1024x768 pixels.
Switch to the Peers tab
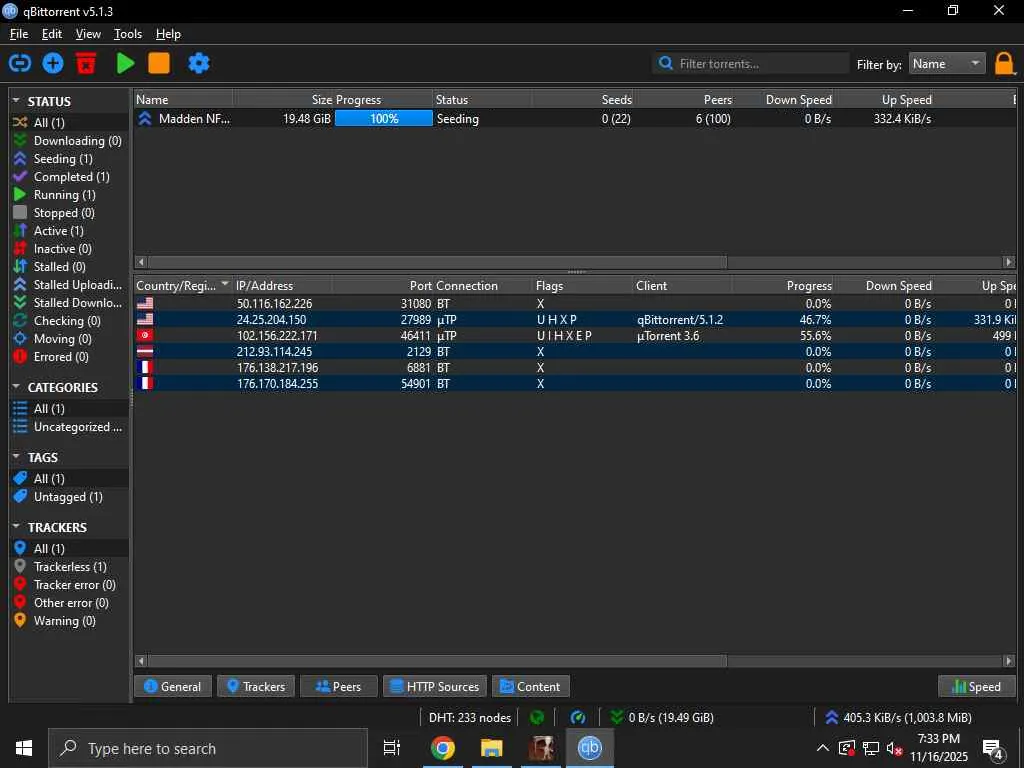[x=338, y=686]
